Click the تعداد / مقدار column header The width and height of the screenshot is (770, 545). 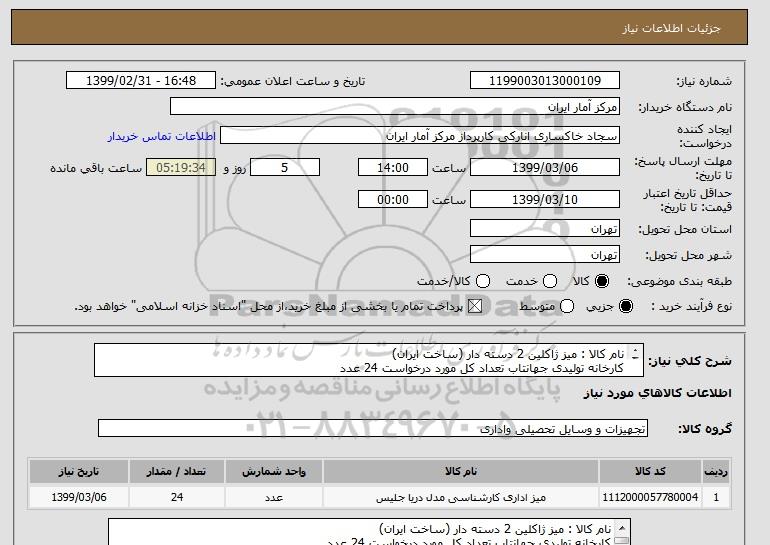(177, 471)
